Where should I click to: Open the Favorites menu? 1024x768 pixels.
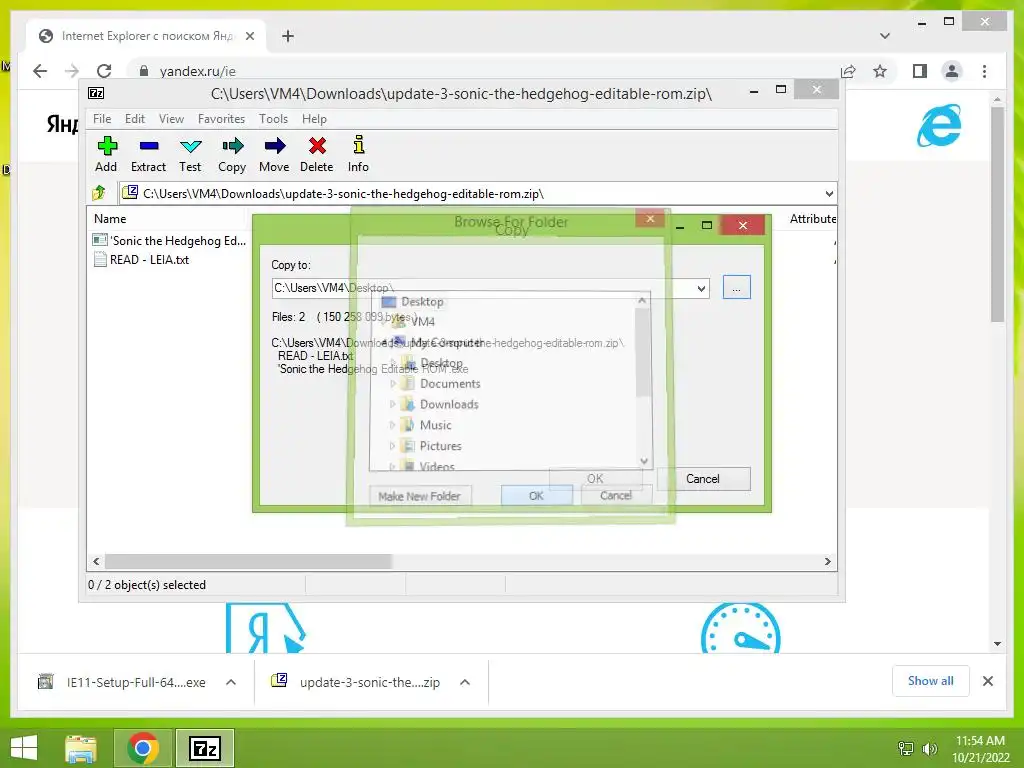click(221, 119)
